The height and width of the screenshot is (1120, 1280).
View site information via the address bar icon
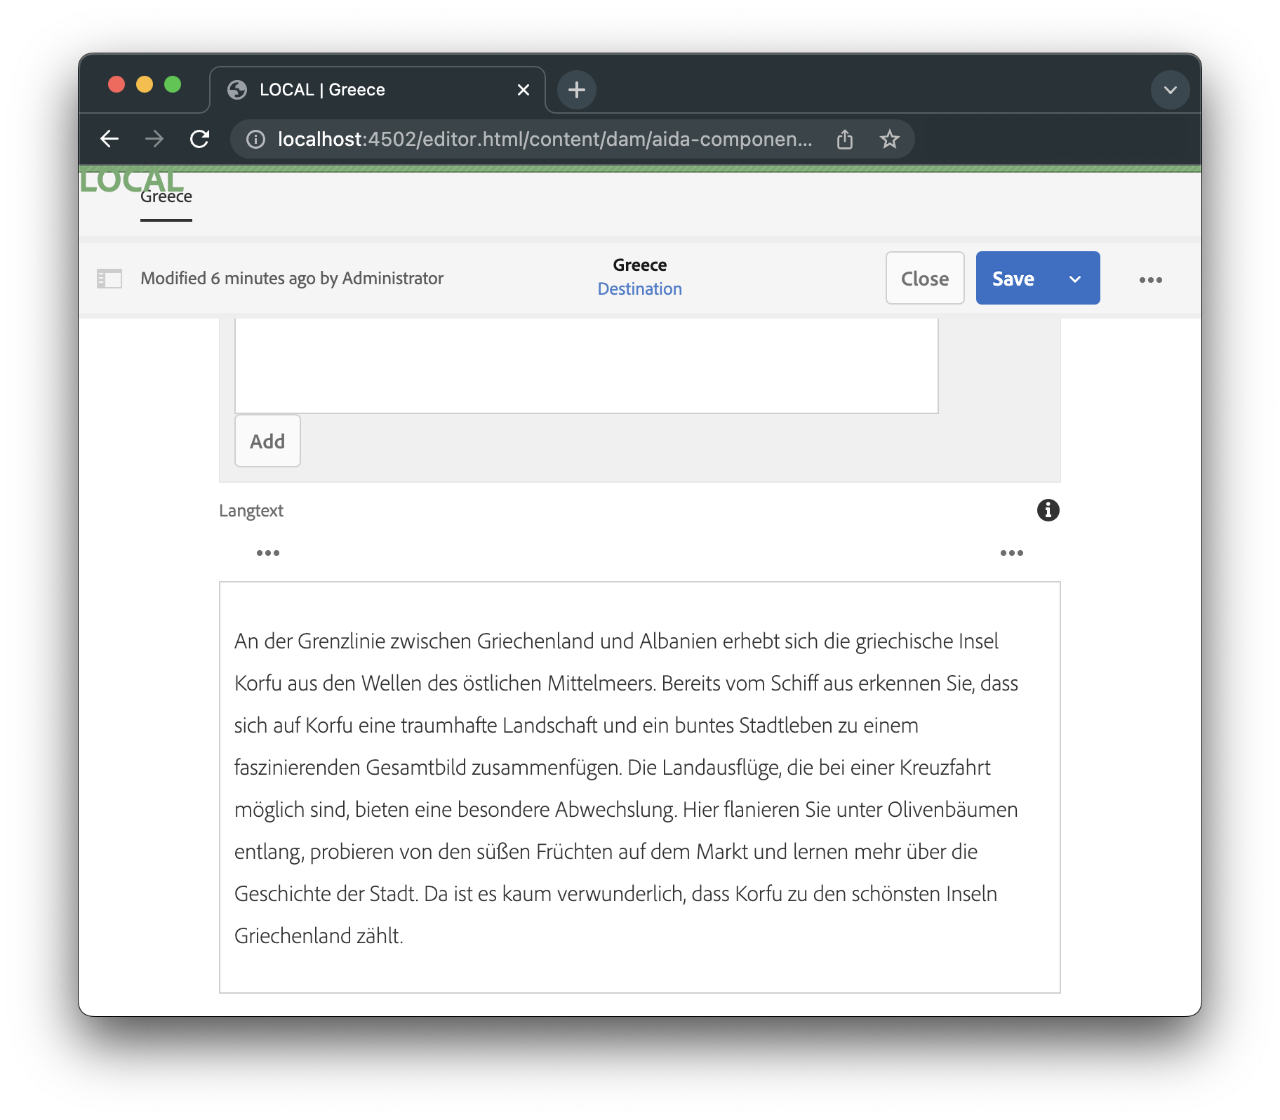[x=255, y=139]
